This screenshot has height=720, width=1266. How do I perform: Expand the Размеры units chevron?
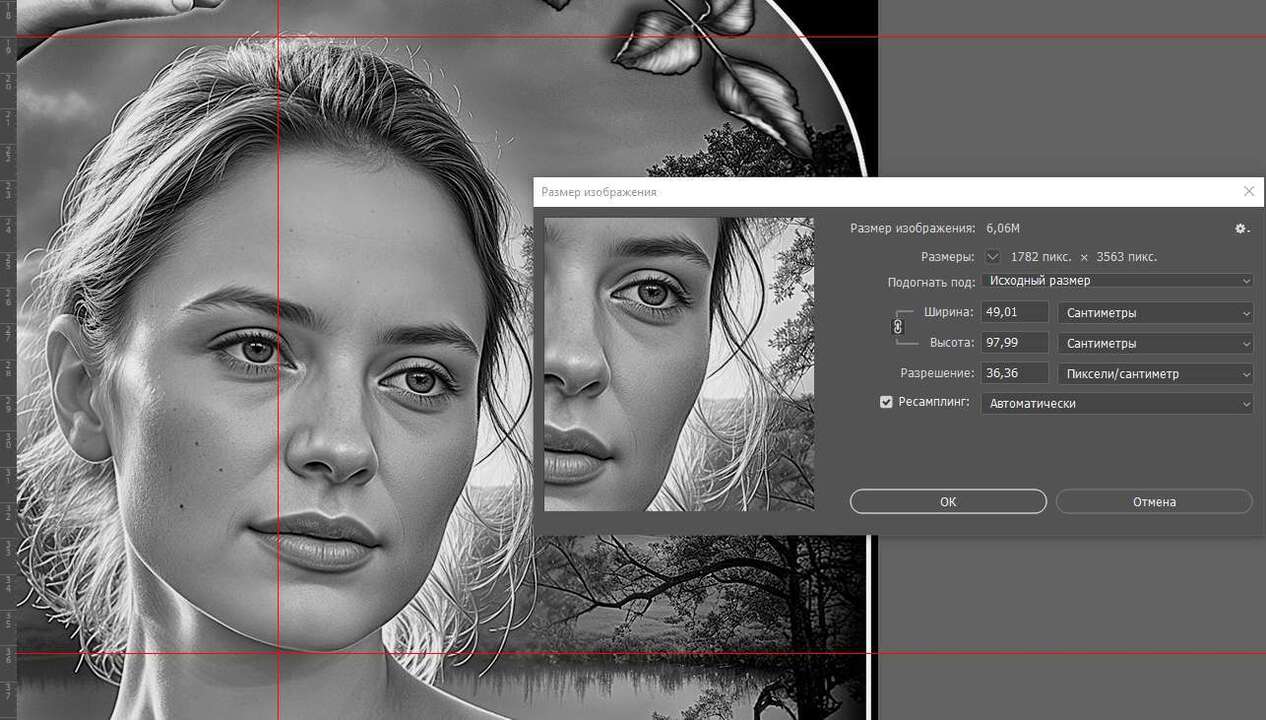pos(992,257)
